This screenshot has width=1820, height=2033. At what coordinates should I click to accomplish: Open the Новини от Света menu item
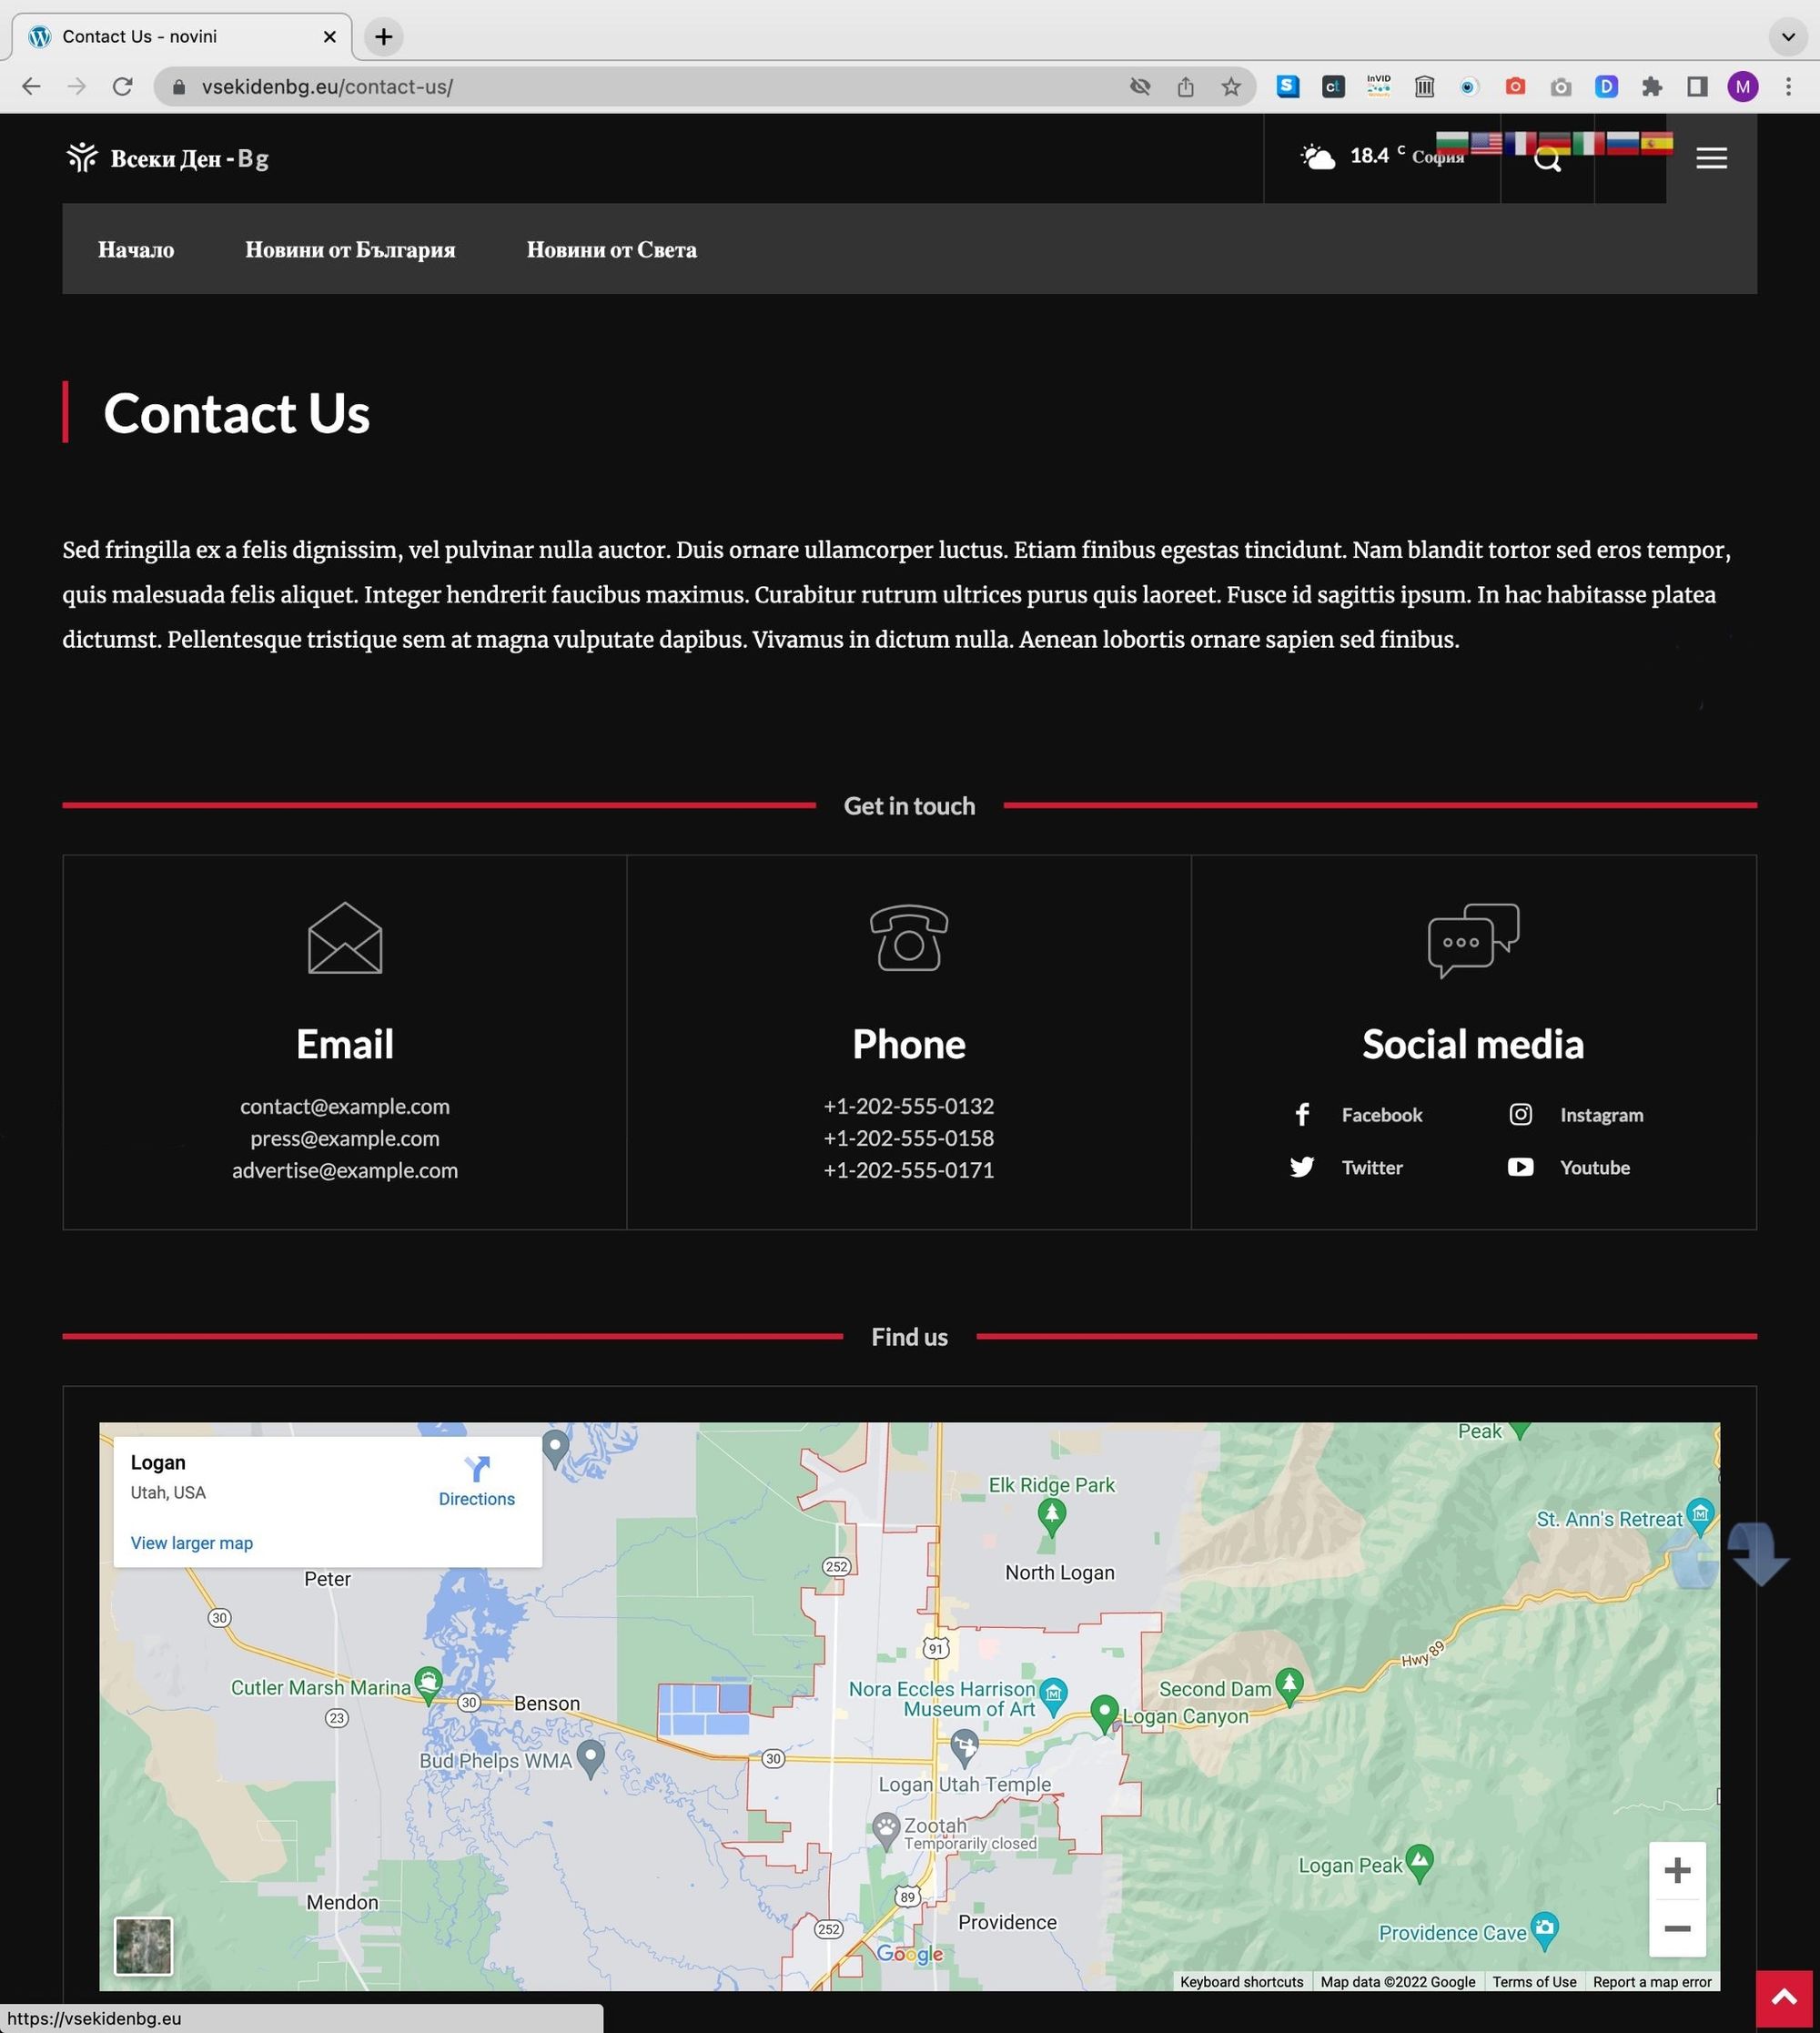pyautogui.click(x=611, y=250)
